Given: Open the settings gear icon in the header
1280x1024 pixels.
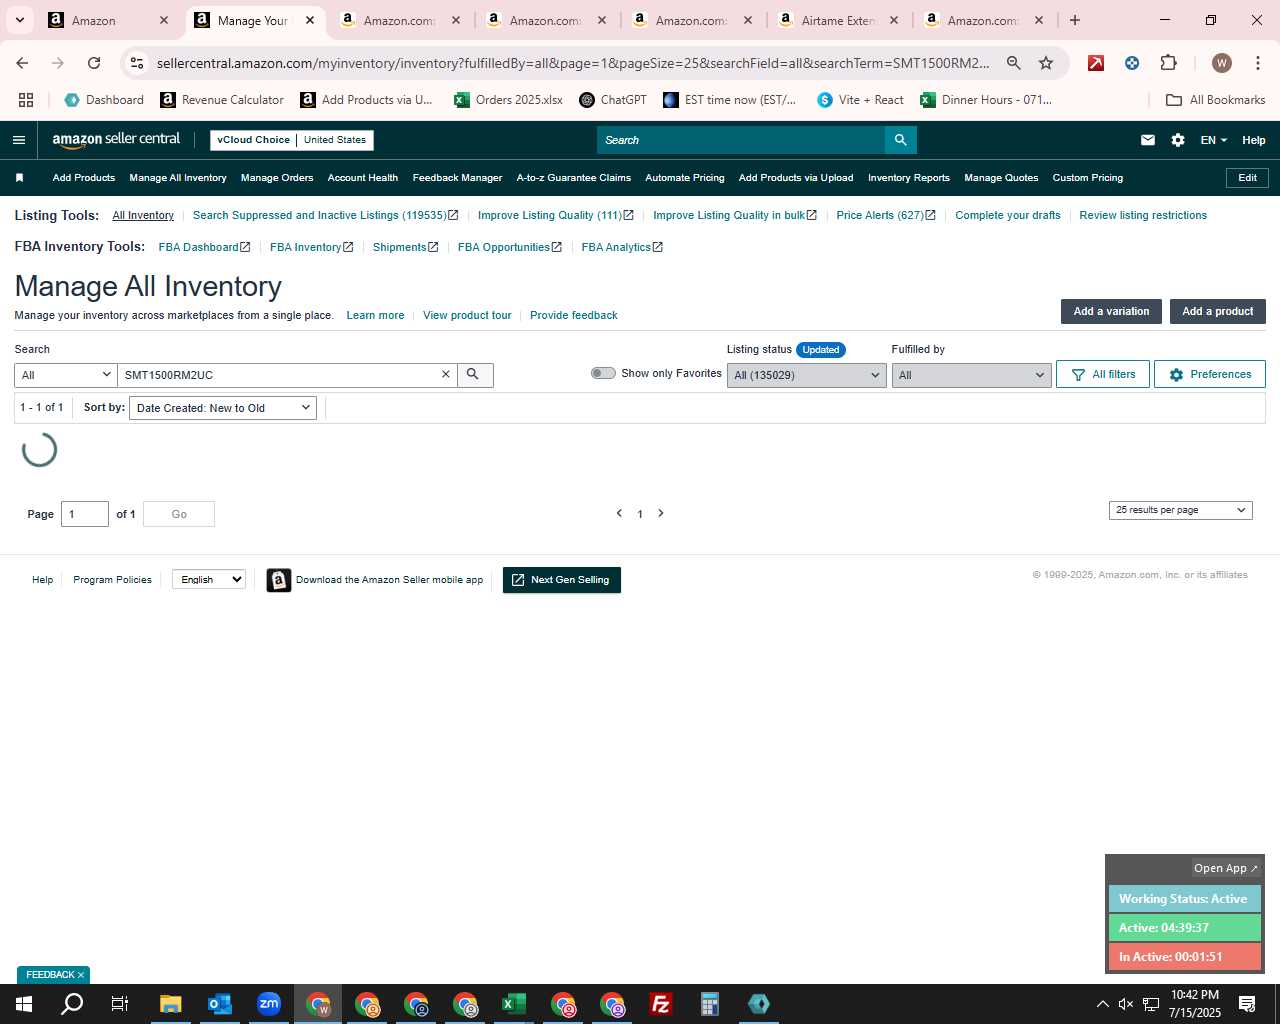Looking at the screenshot, I should coord(1178,140).
